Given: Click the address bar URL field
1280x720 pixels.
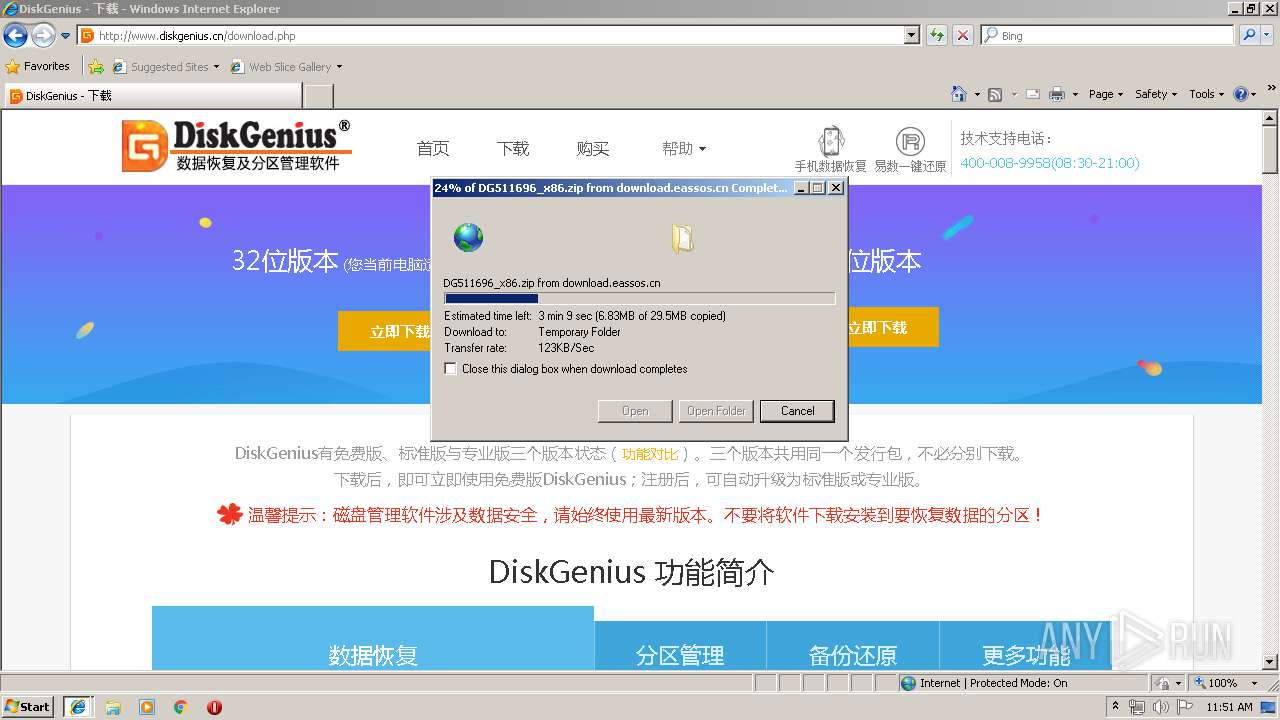Looking at the screenshot, I should coord(492,35).
